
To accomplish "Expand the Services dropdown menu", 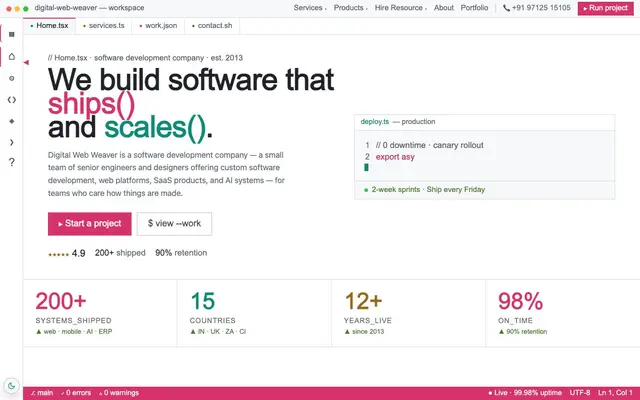I will [x=310, y=8].
